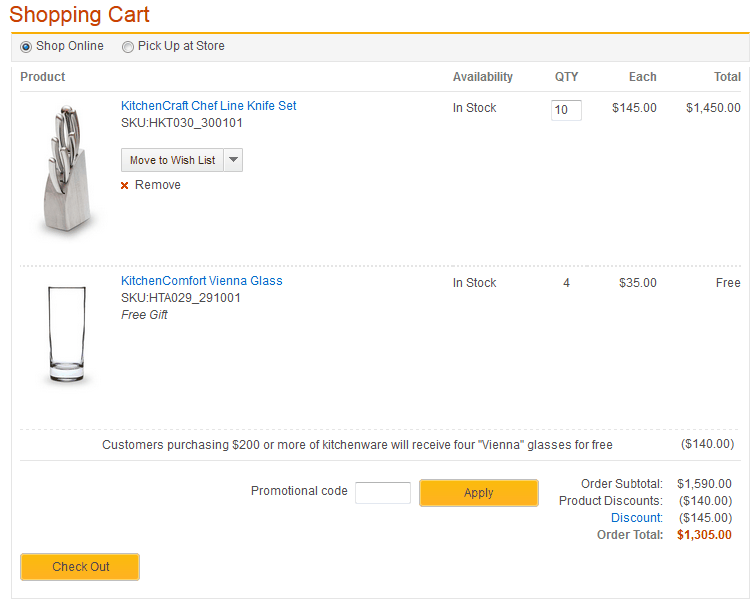Viewport: 756px width, 609px height.
Task: Click the quantity field for knife set
Action: (x=566, y=110)
